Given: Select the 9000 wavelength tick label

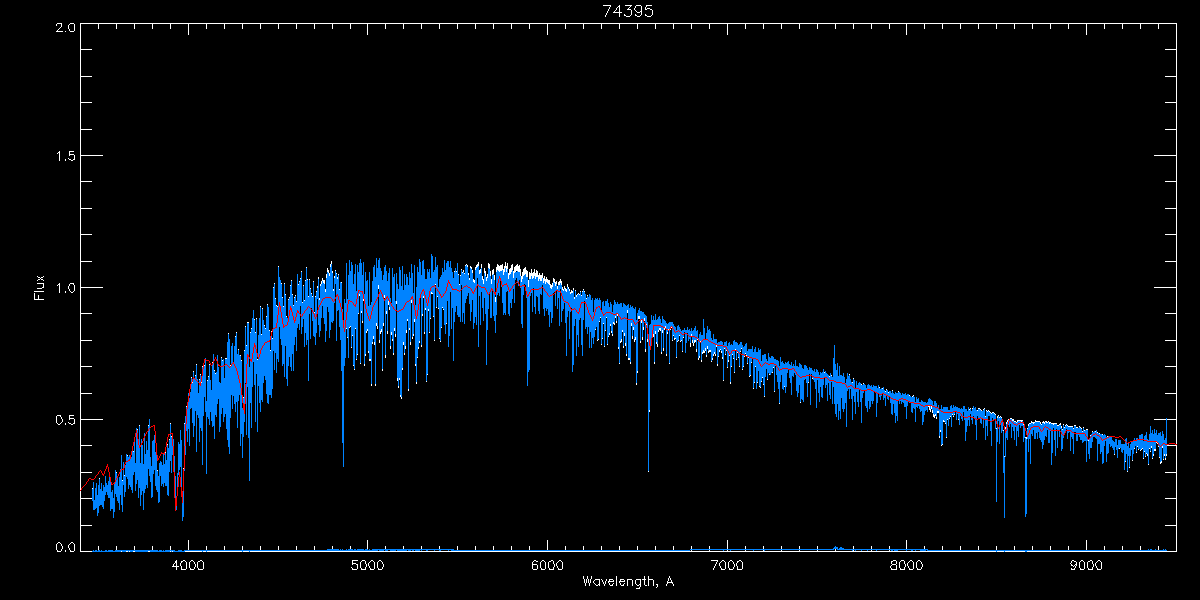Looking at the screenshot, I should pyautogui.click(x=1086, y=565).
